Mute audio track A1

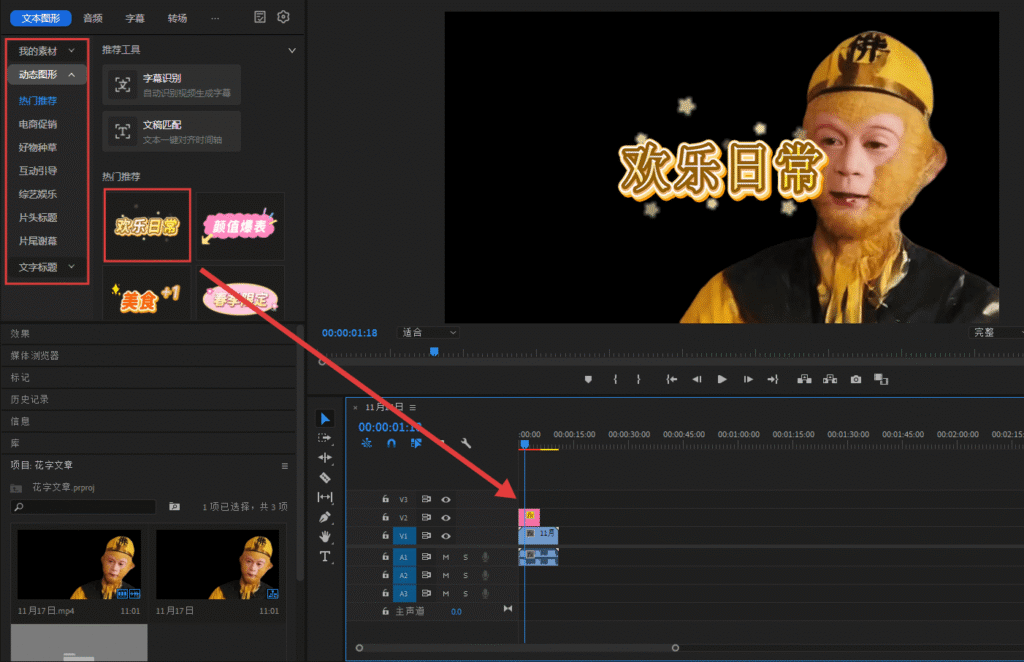[x=445, y=556]
